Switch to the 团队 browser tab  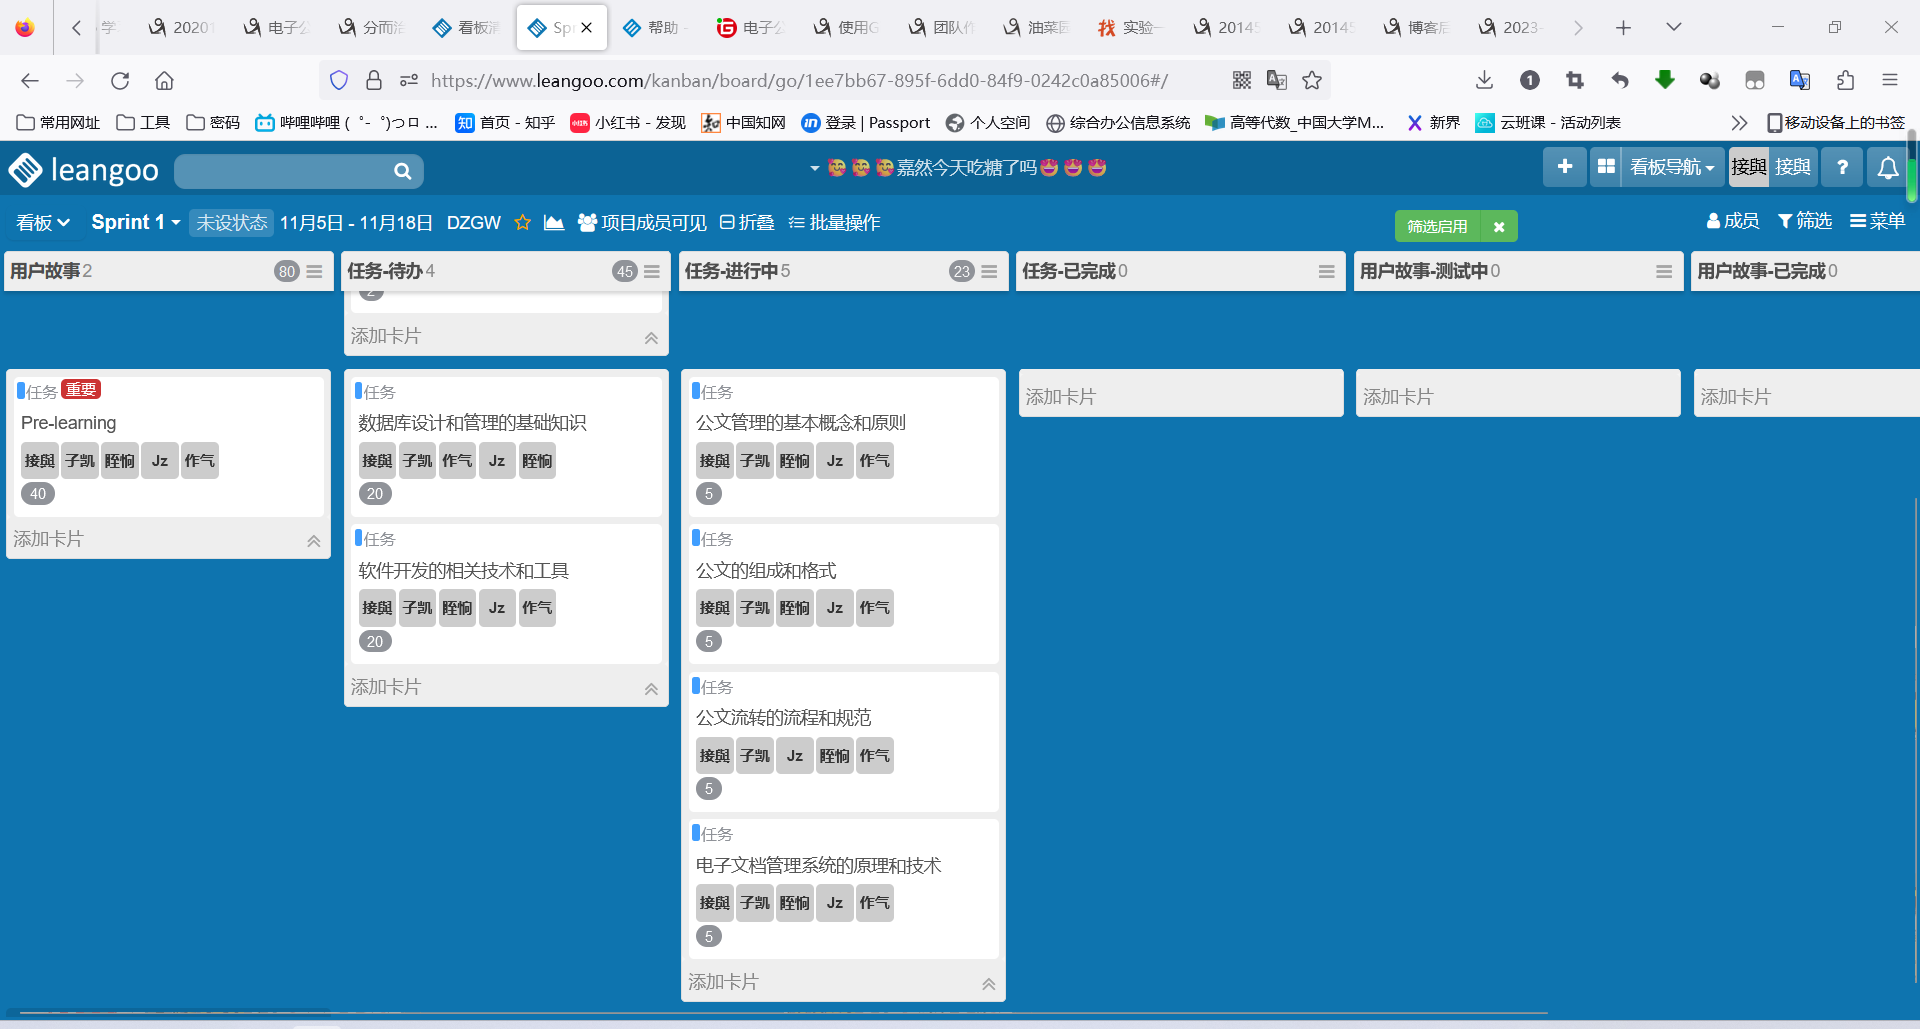940,27
